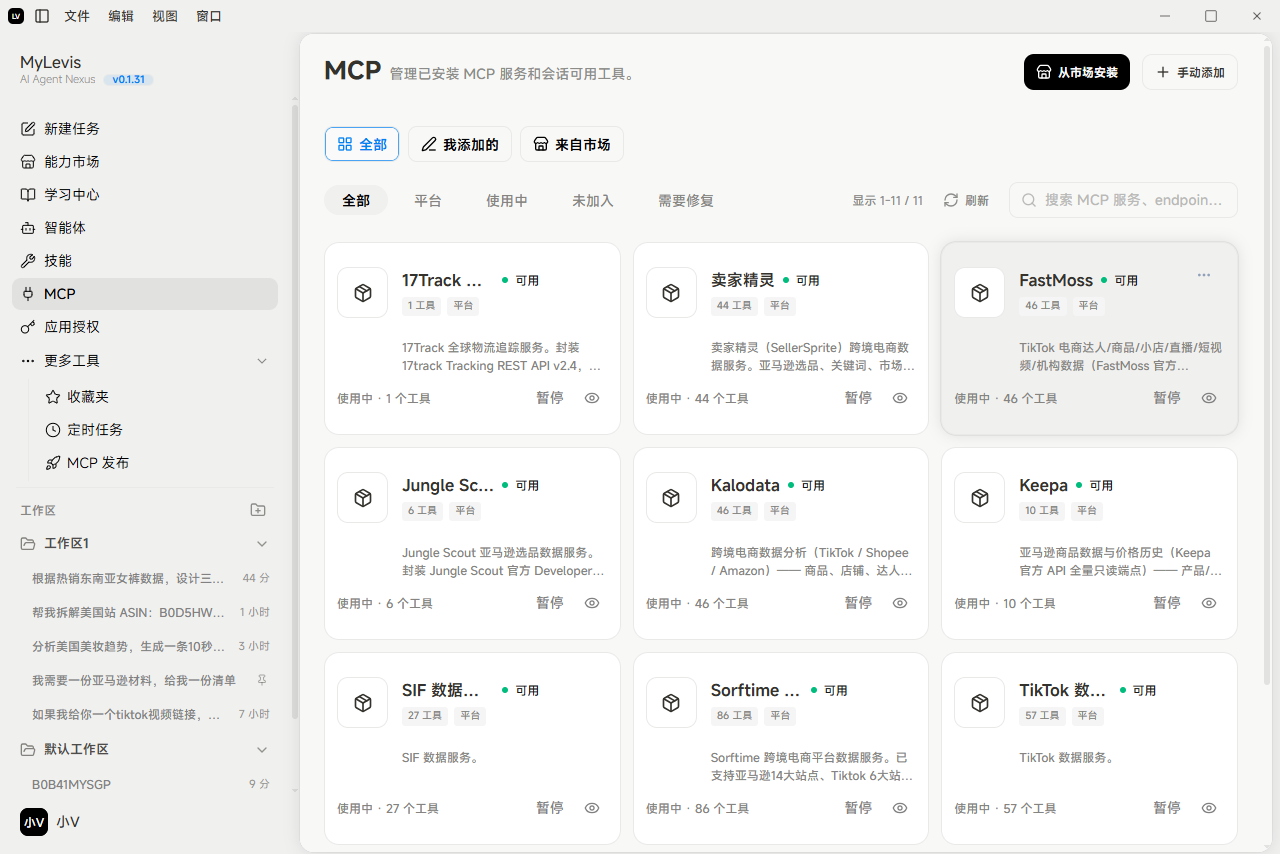Switch to the 来自市场 source tab
This screenshot has width=1280, height=854.
[572, 145]
